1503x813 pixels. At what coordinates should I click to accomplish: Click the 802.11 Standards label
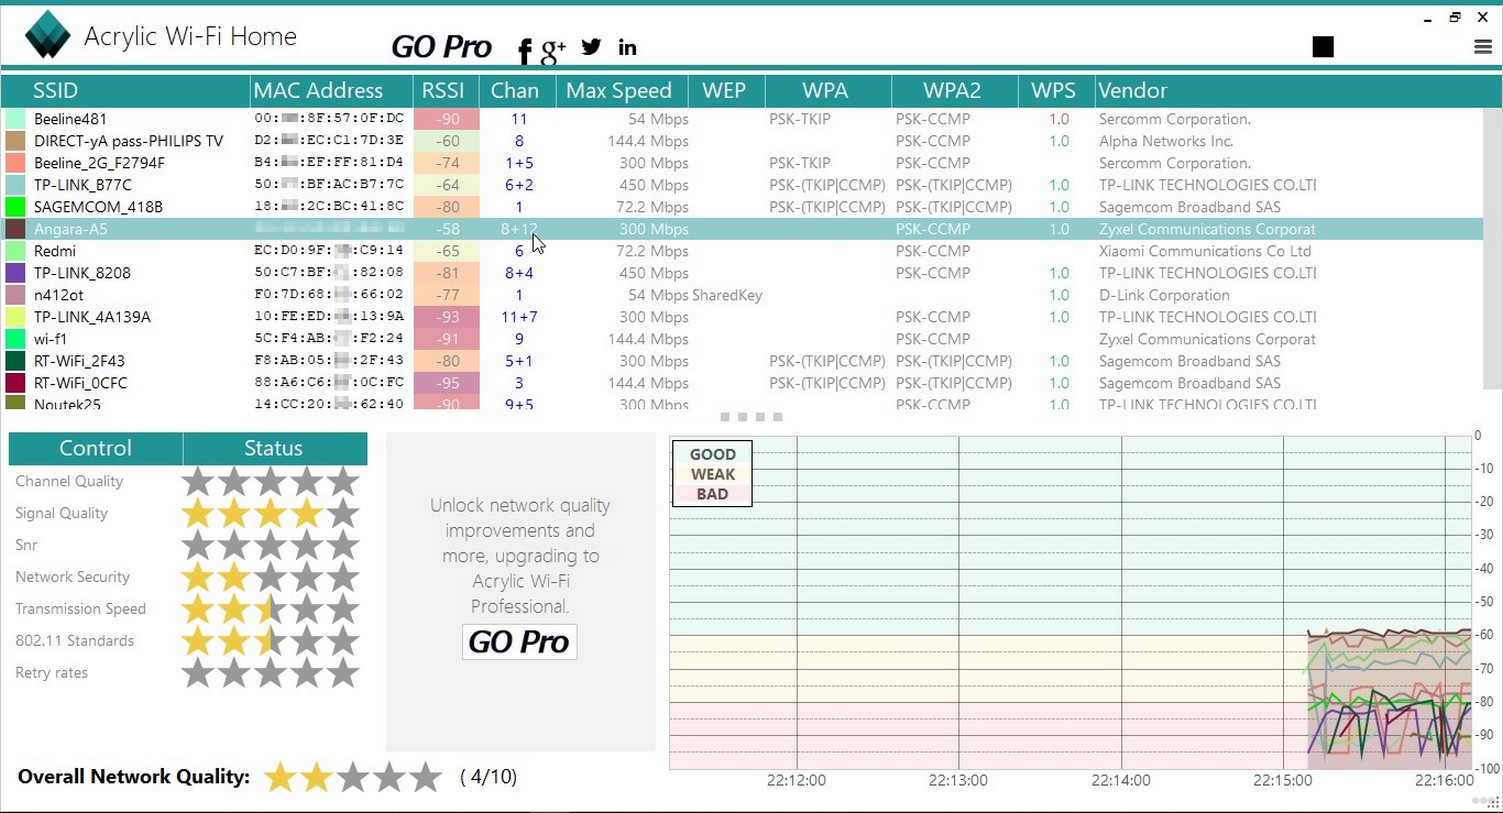(x=74, y=641)
